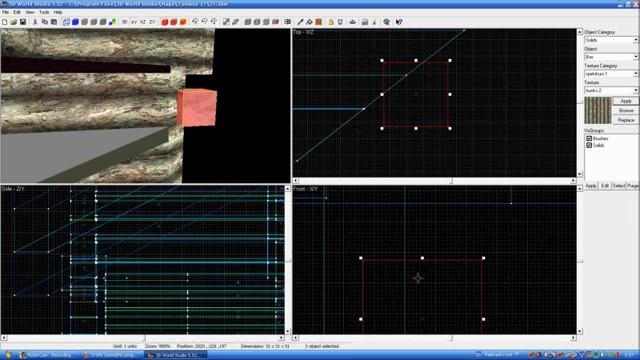Click the top-middle handle in Front view
The image size is (640, 360).
422,258
